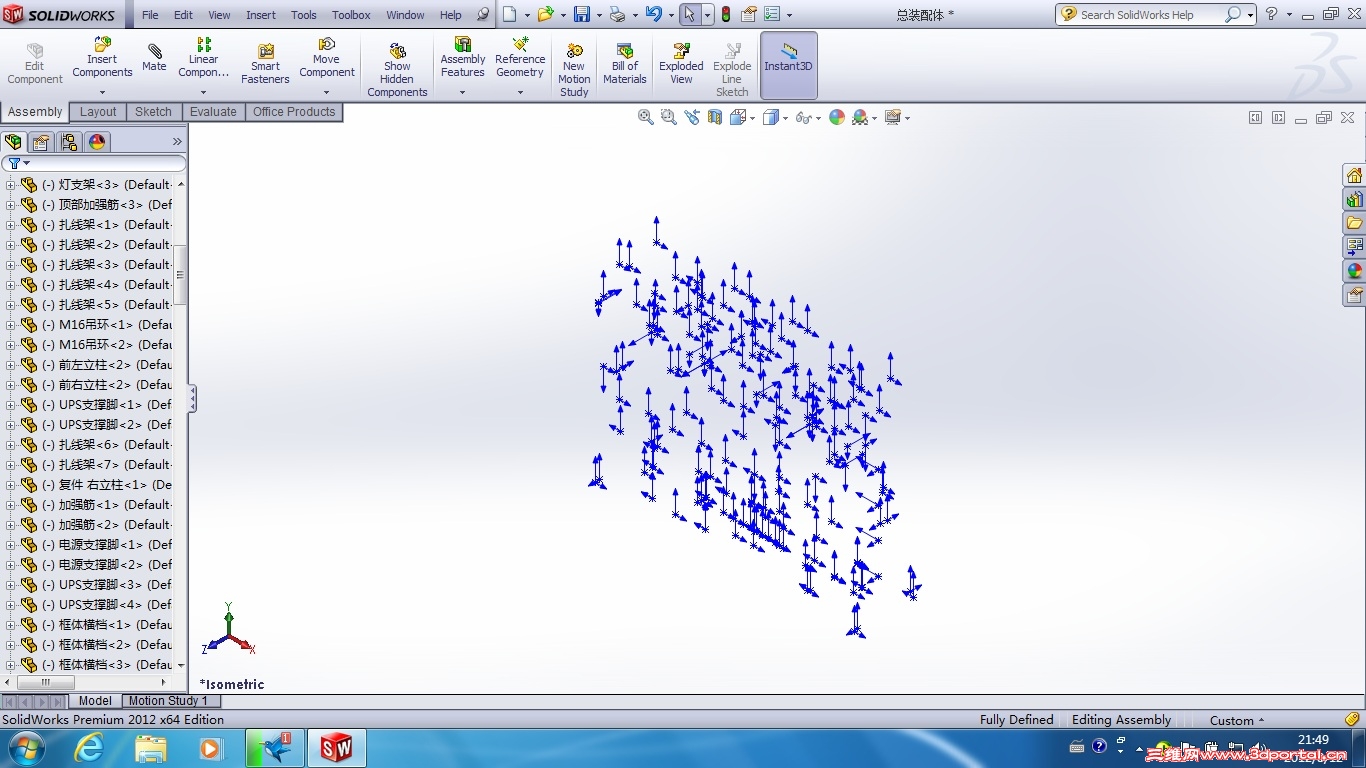This screenshot has height=768, width=1366.
Task: Switch to the Layout tab
Action: (x=98, y=112)
